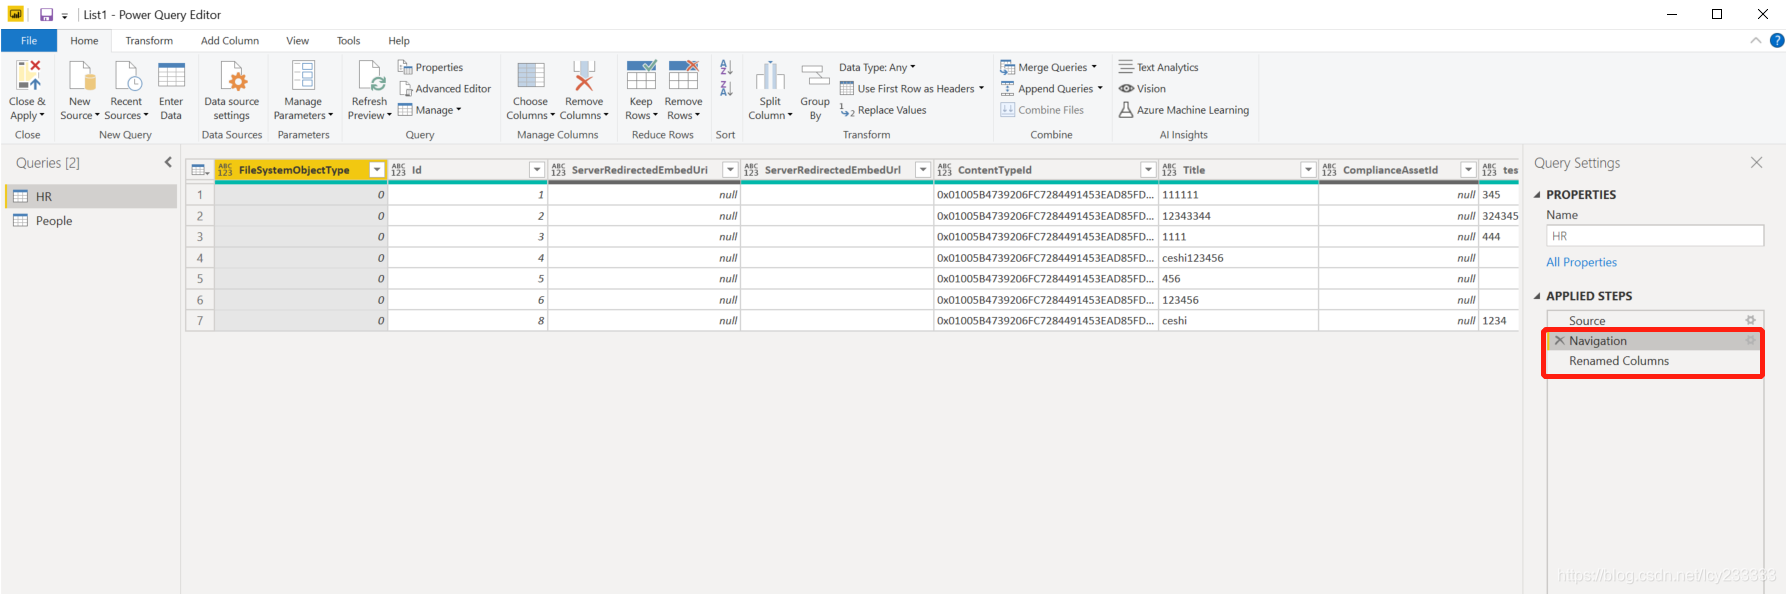
Task: Select the HR query
Action: click(x=91, y=197)
